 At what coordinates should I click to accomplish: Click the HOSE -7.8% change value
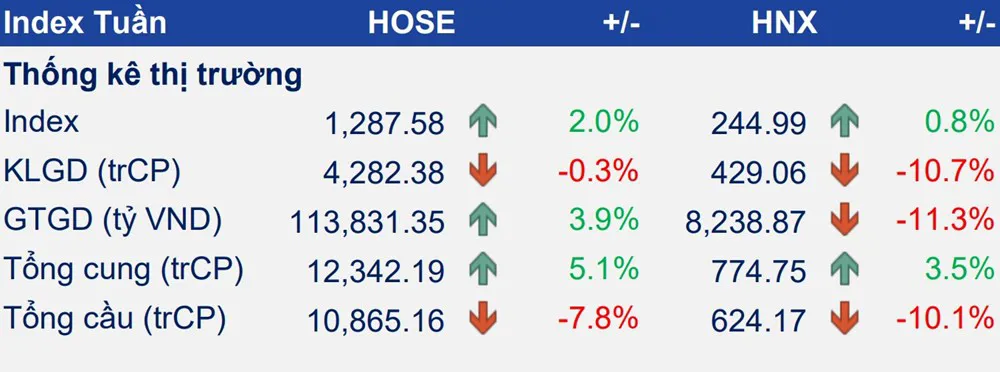click(x=598, y=318)
